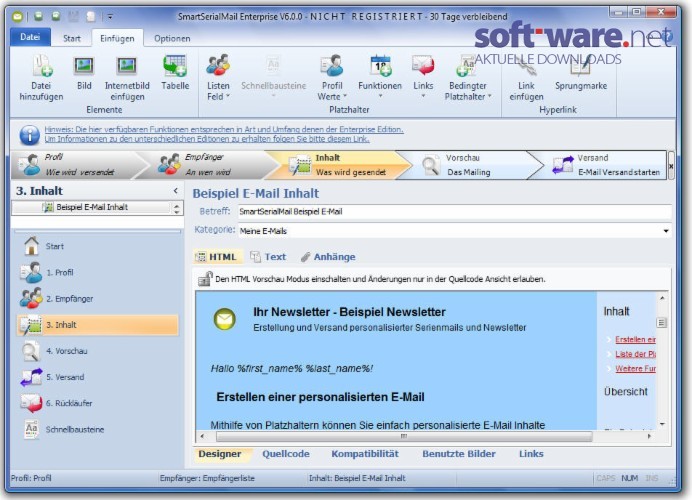Open Schnellbausteine in the sidebar
The image size is (692, 500).
coord(98,429)
